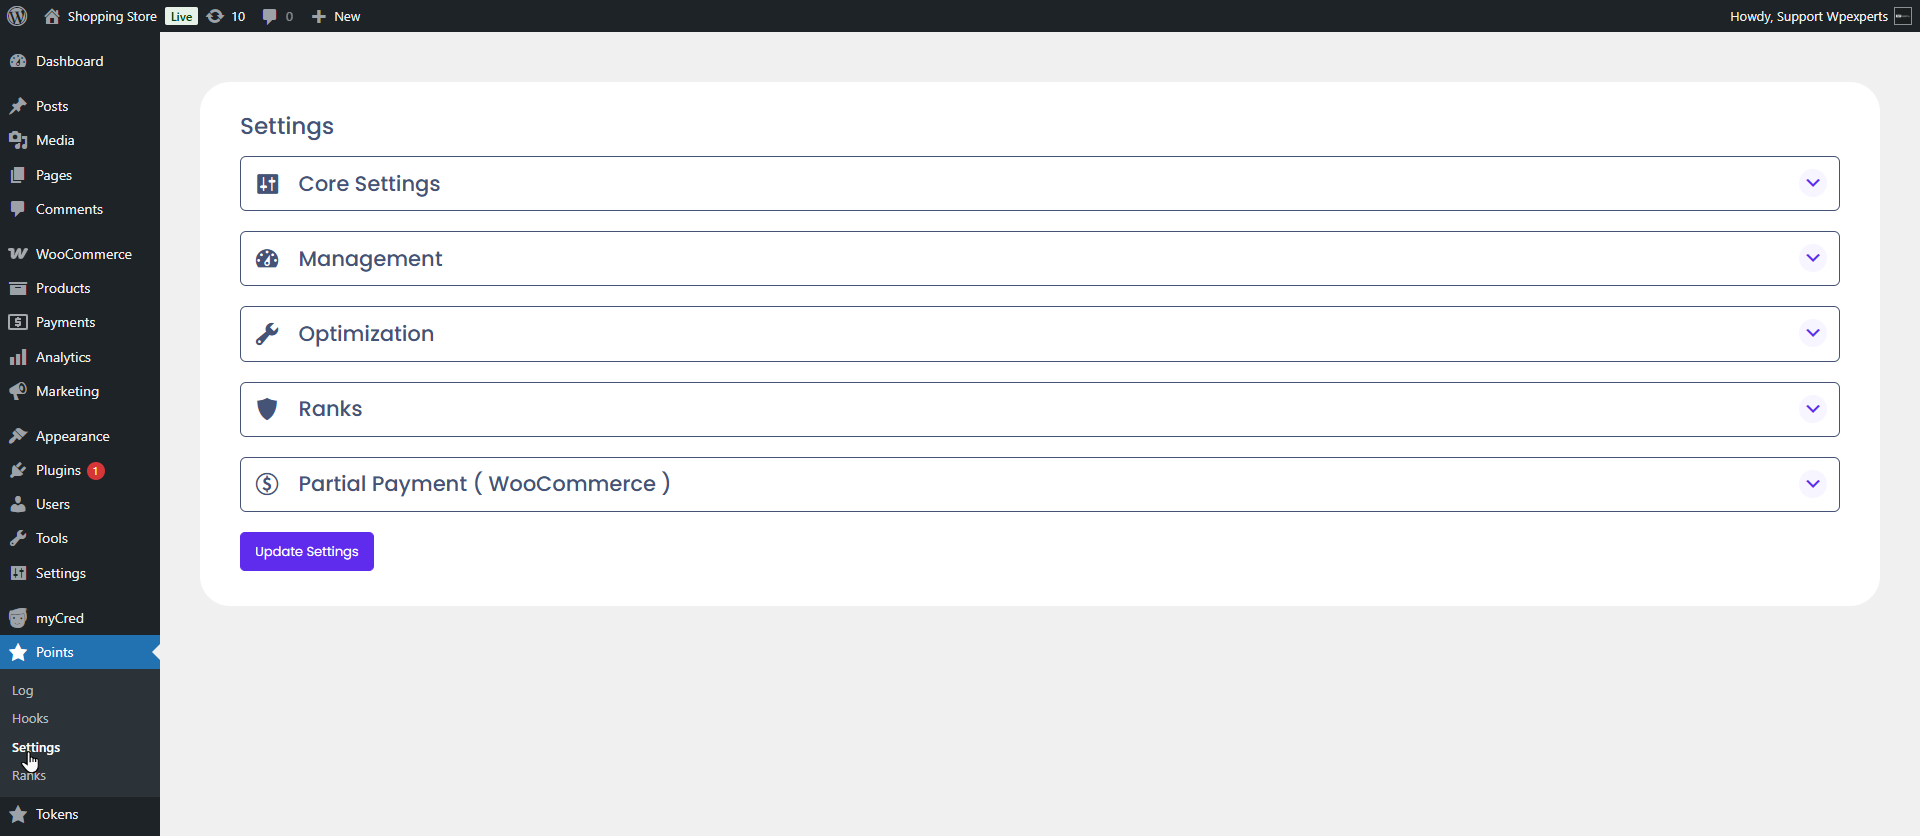Click the Optimization wrench icon
Image resolution: width=1920 pixels, height=836 pixels.
[x=268, y=334]
